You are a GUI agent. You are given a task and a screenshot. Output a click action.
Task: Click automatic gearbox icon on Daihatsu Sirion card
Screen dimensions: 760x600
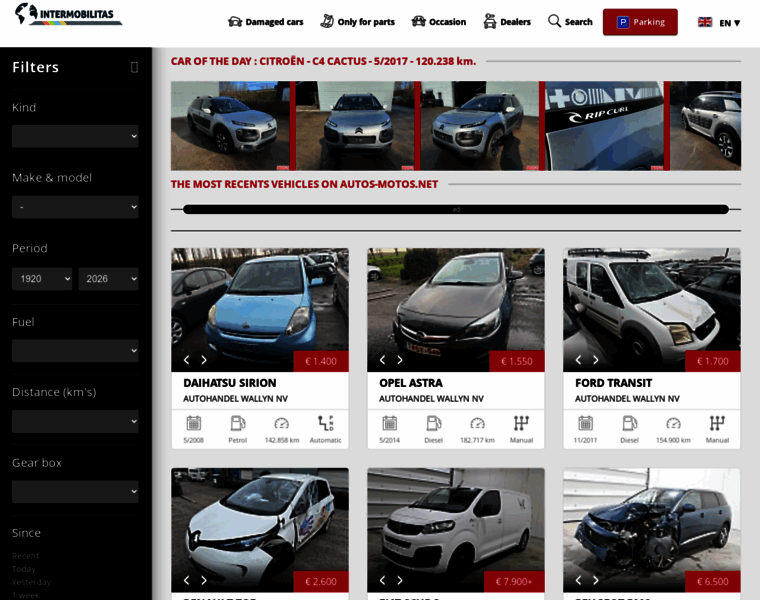click(326, 423)
